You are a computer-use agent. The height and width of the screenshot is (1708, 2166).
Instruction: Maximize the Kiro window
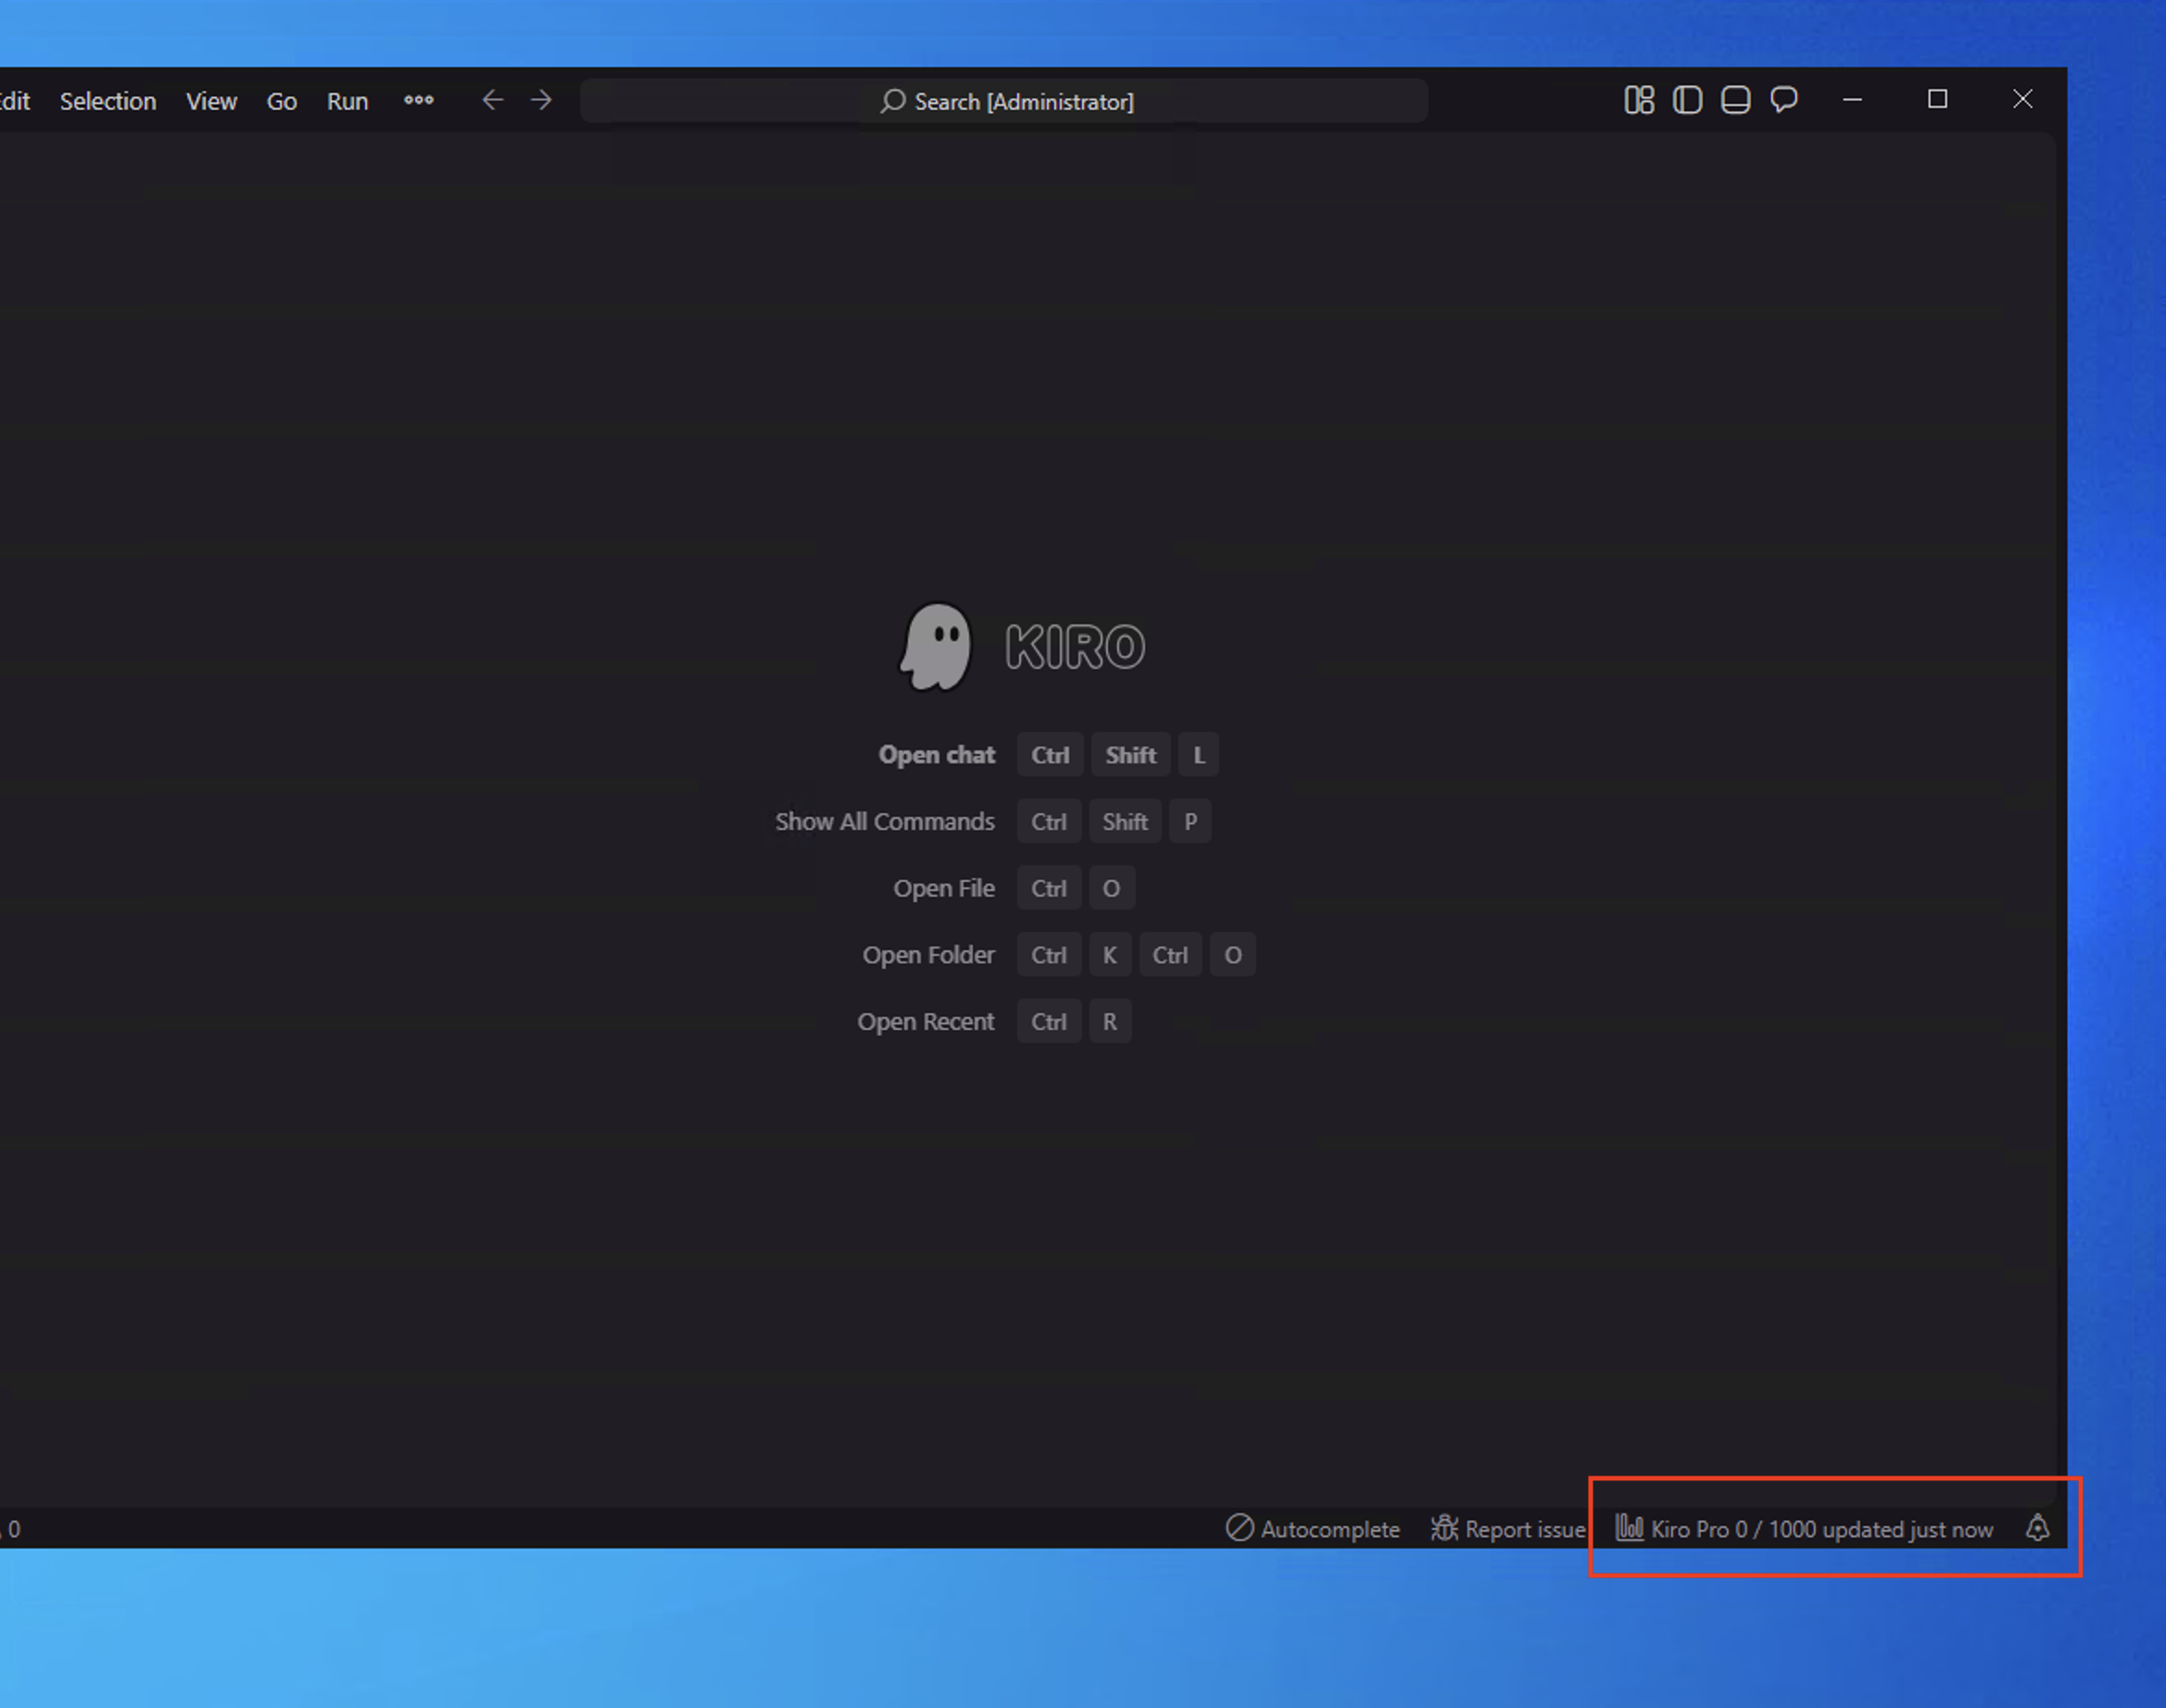click(x=1937, y=99)
